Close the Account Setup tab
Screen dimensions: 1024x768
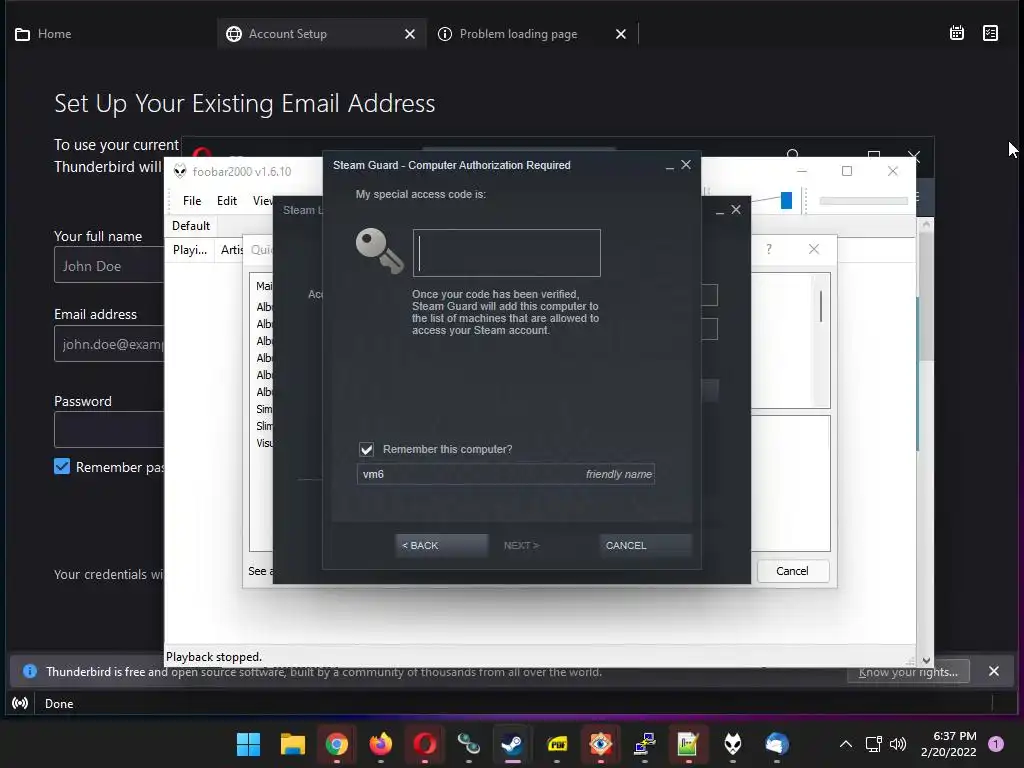pos(409,34)
